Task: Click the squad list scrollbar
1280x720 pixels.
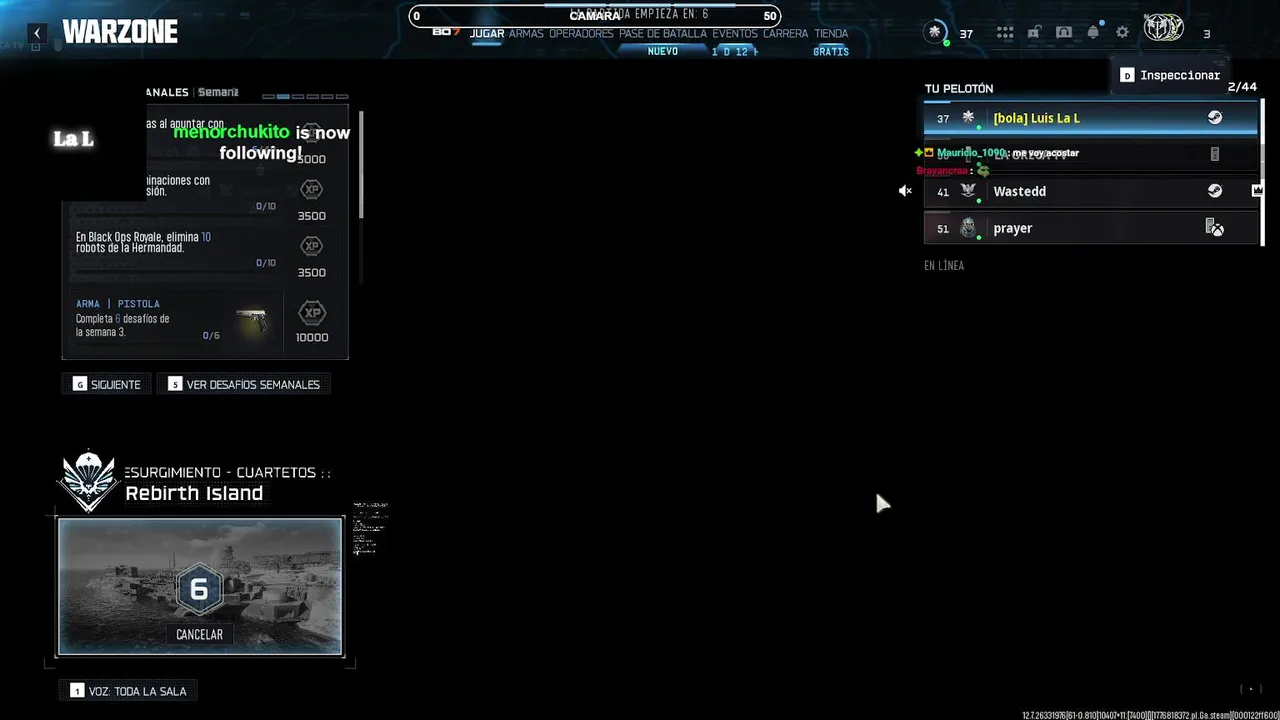Action: [1262, 172]
